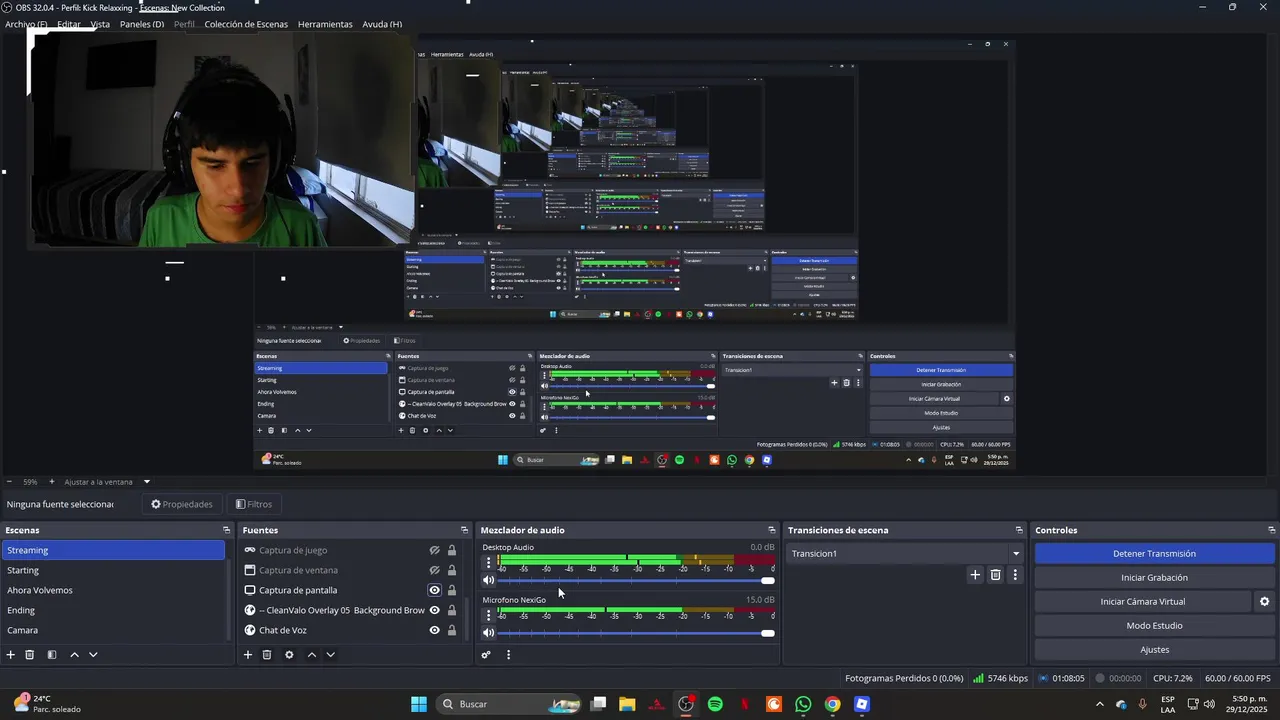Delete selected source with trash icon
Screen dimensions: 1280x720
click(267, 655)
